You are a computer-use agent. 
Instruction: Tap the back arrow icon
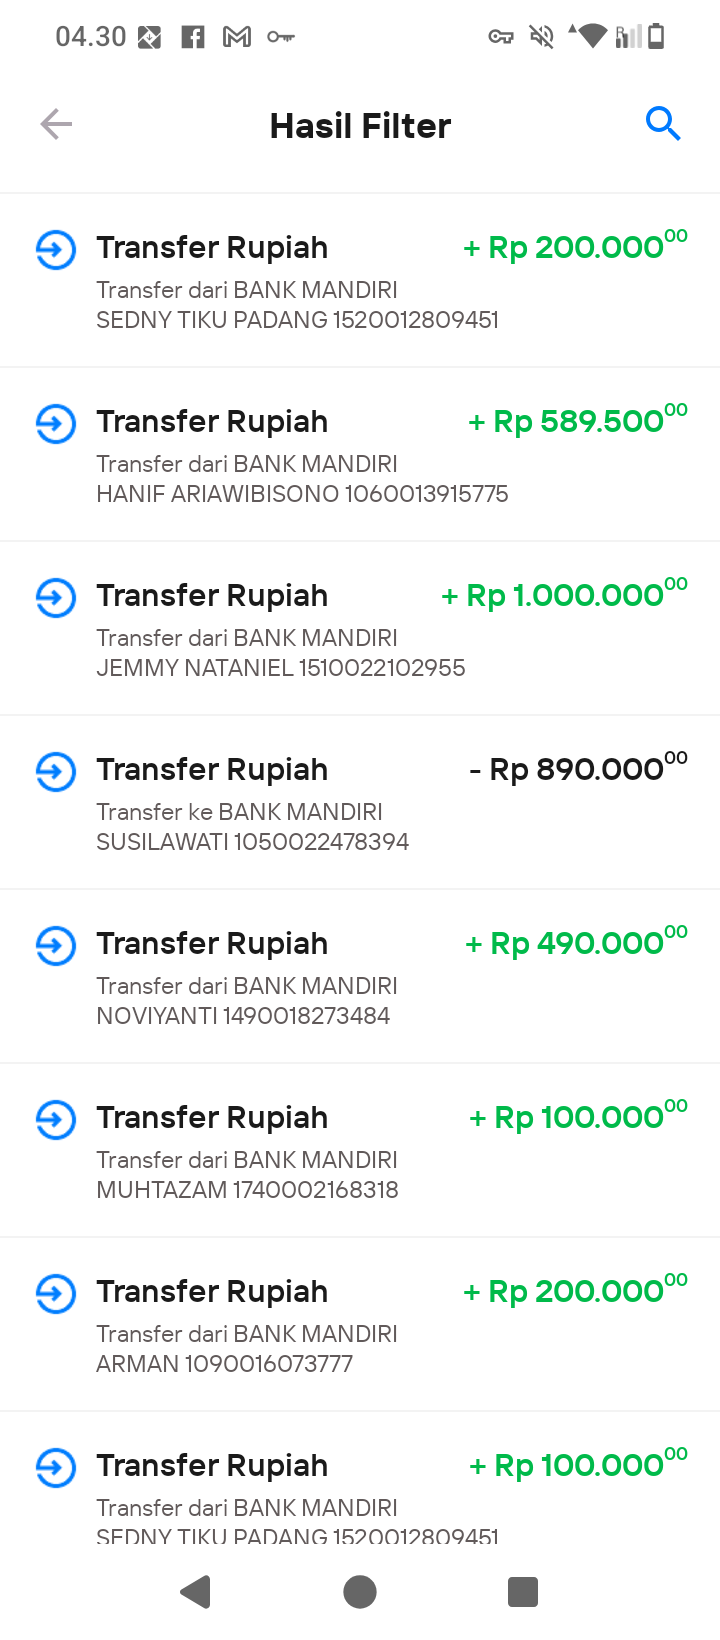[56, 125]
